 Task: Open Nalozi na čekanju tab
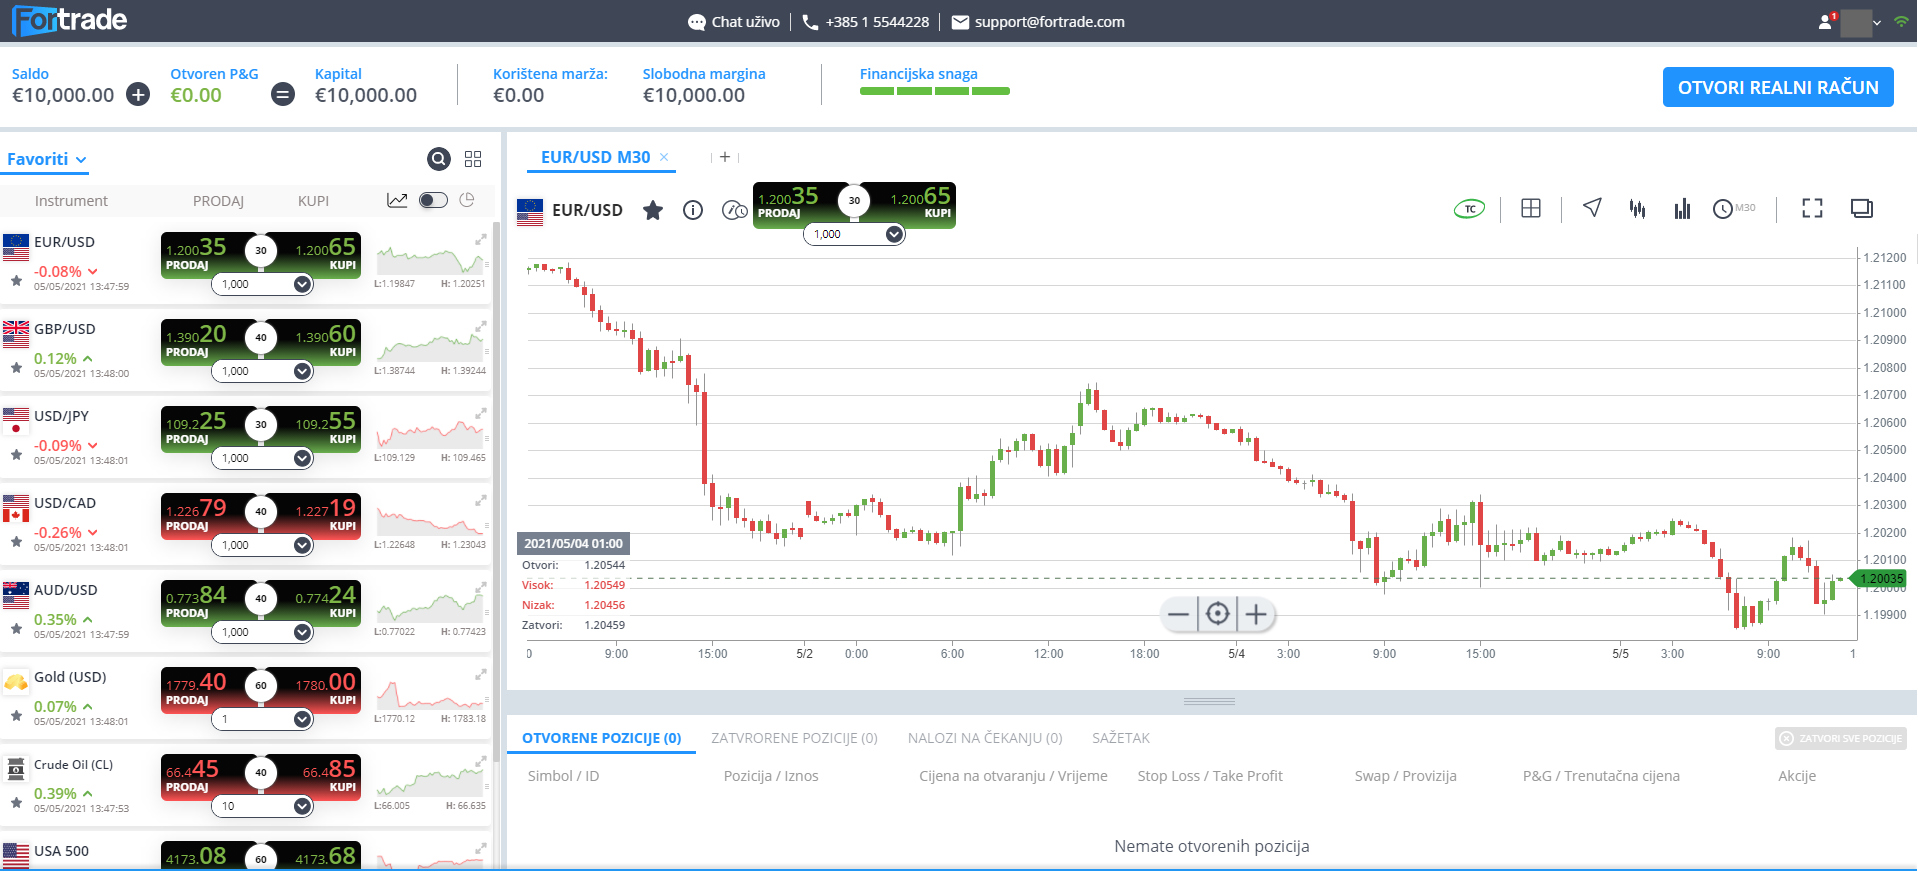984,738
